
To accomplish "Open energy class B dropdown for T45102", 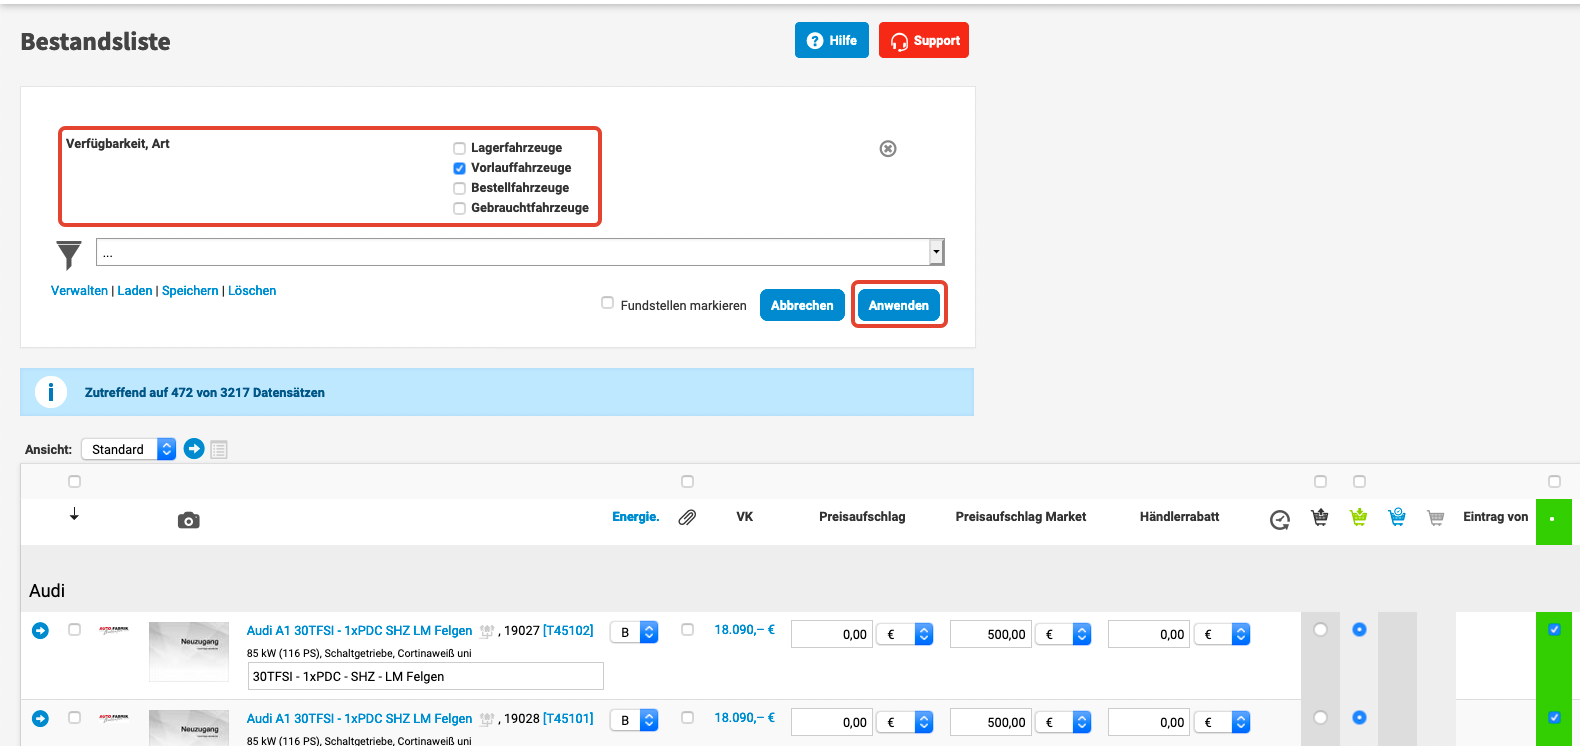I will coord(635,633).
